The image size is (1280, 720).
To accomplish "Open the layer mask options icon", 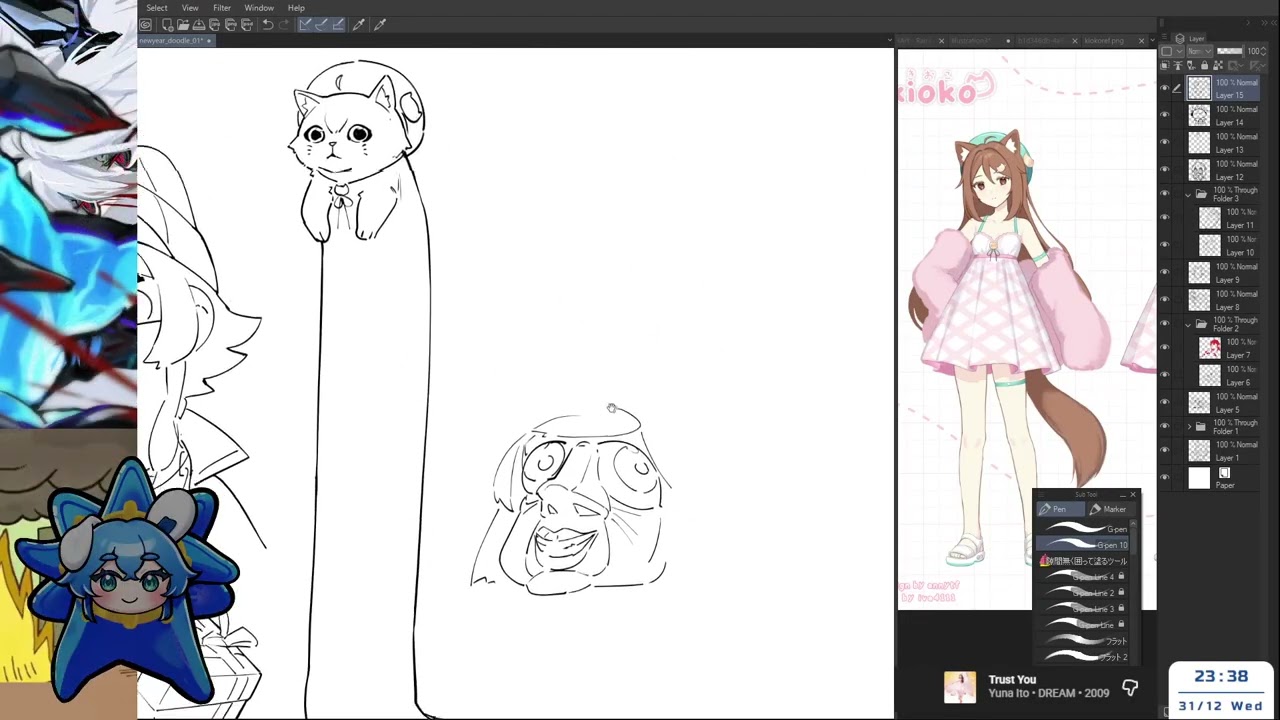I will pos(1235,65).
